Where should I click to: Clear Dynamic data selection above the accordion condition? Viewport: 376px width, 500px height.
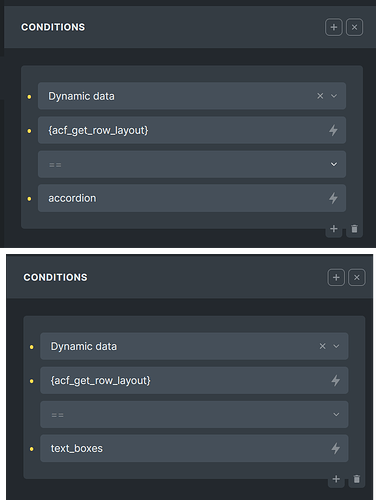320,96
